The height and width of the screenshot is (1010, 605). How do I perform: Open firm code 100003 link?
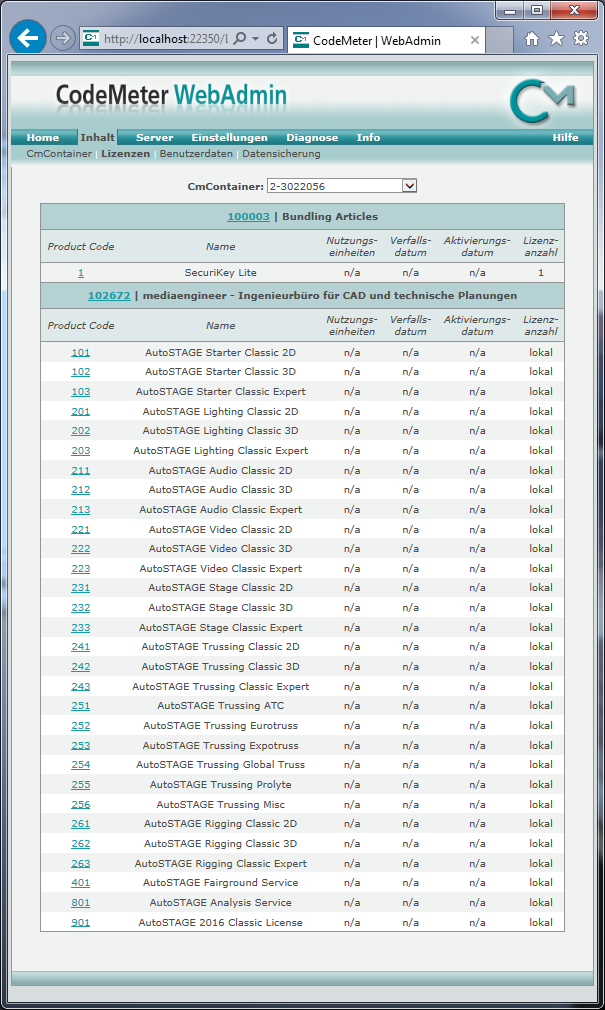[x=248, y=216]
